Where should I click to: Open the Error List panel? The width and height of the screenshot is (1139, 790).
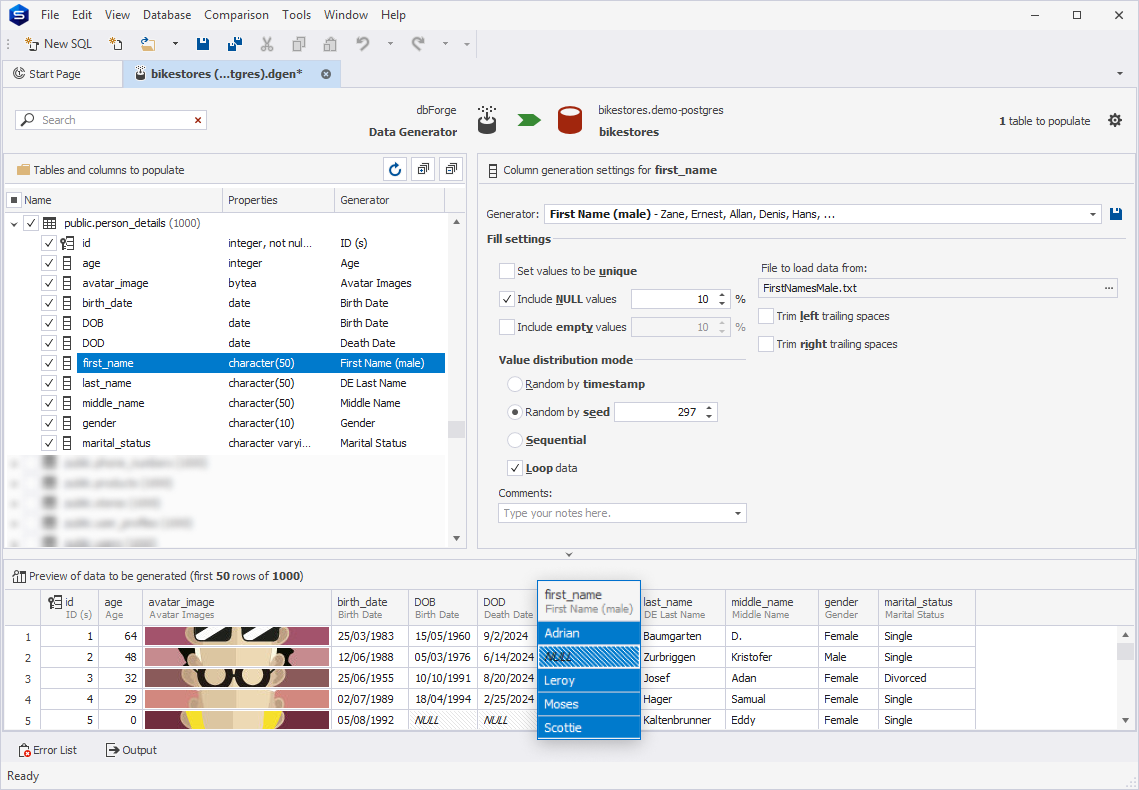(x=47, y=750)
